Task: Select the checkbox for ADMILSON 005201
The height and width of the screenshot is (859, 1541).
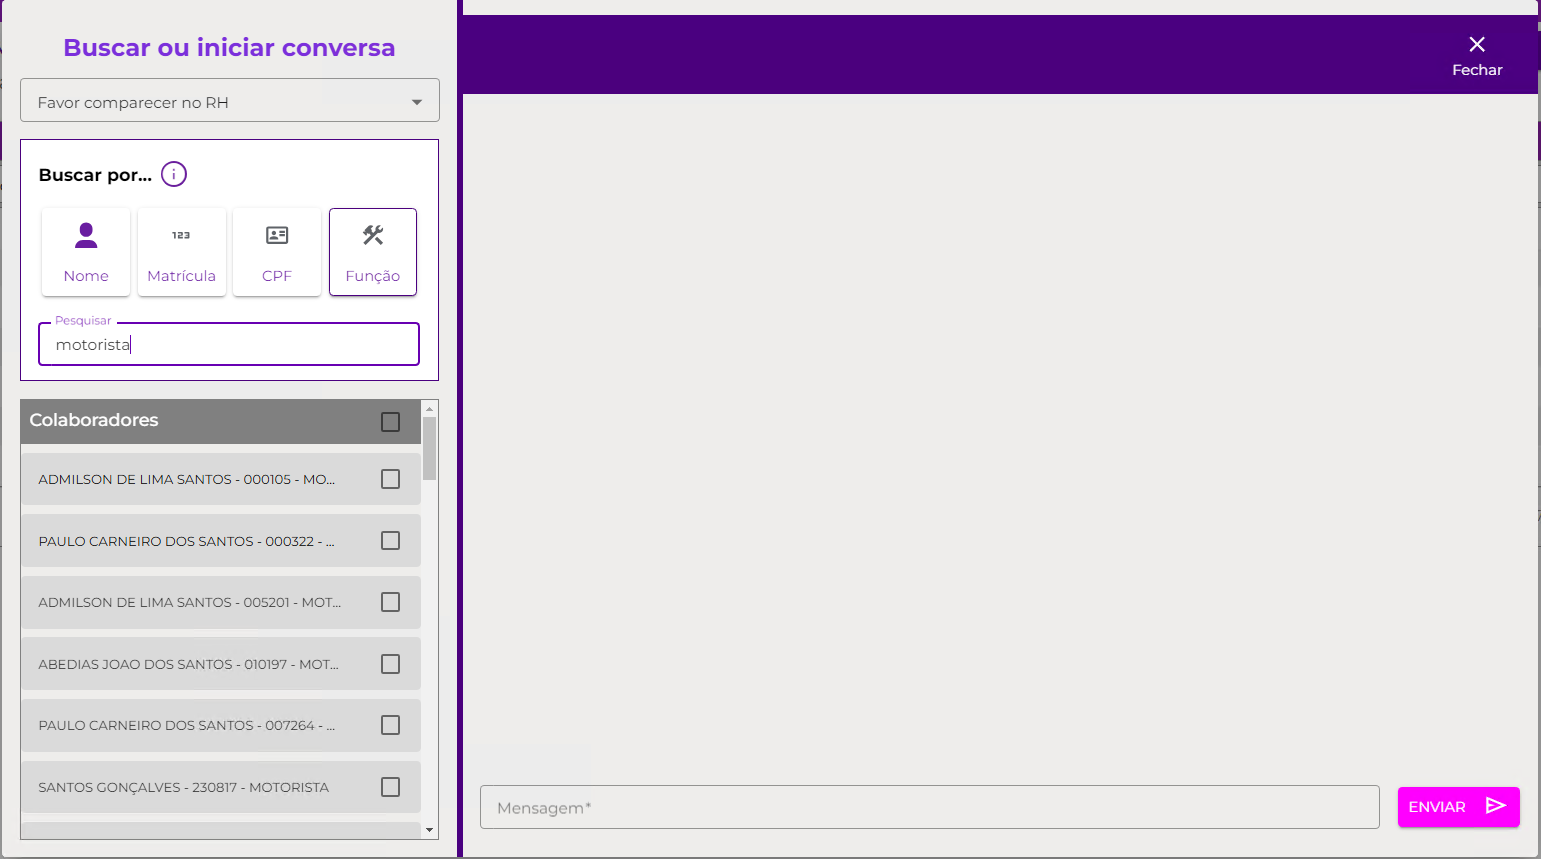Action: click(x=391, y=602)
